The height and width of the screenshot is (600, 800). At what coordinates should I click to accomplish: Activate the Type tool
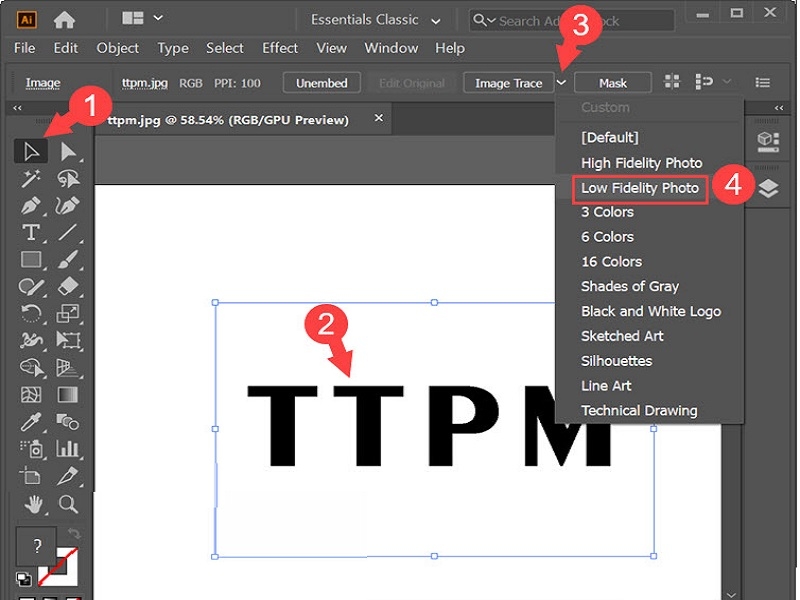click(x=31, y=233)
